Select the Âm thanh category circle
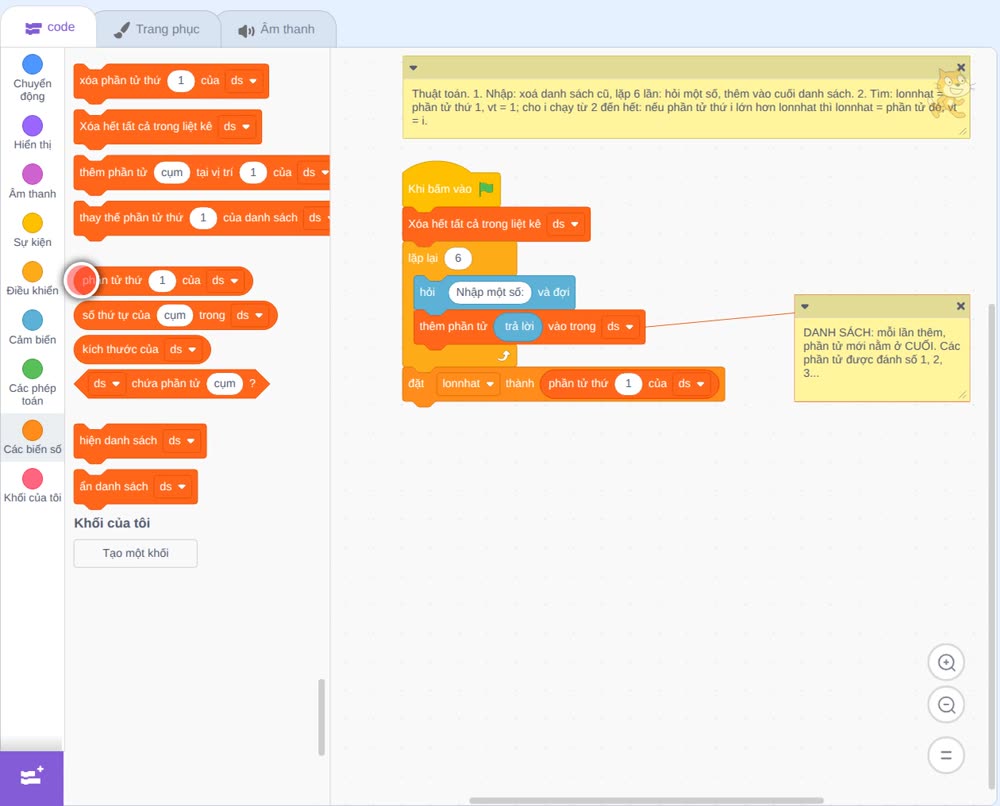This screenshot has height=806, width=1000. 33,174
